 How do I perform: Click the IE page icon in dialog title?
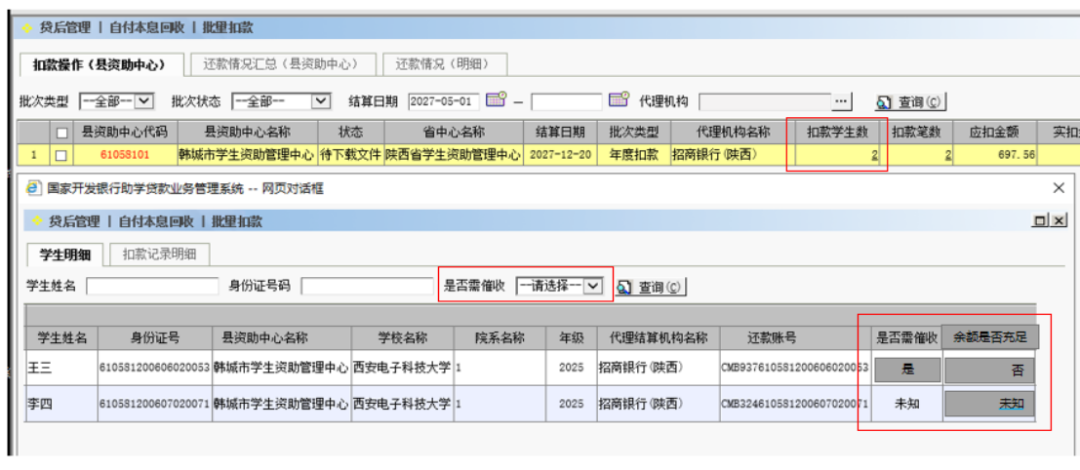pyautogui.click(x=33, y=187)
